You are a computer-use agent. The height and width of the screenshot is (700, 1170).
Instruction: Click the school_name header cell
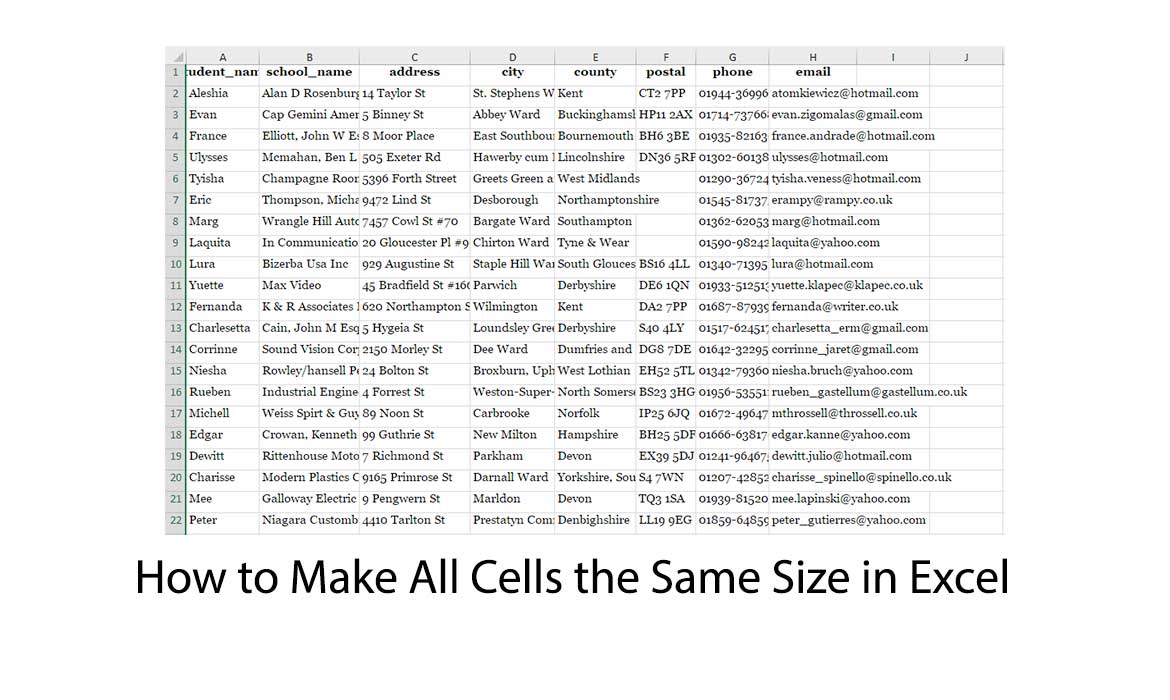pos(309,72)
